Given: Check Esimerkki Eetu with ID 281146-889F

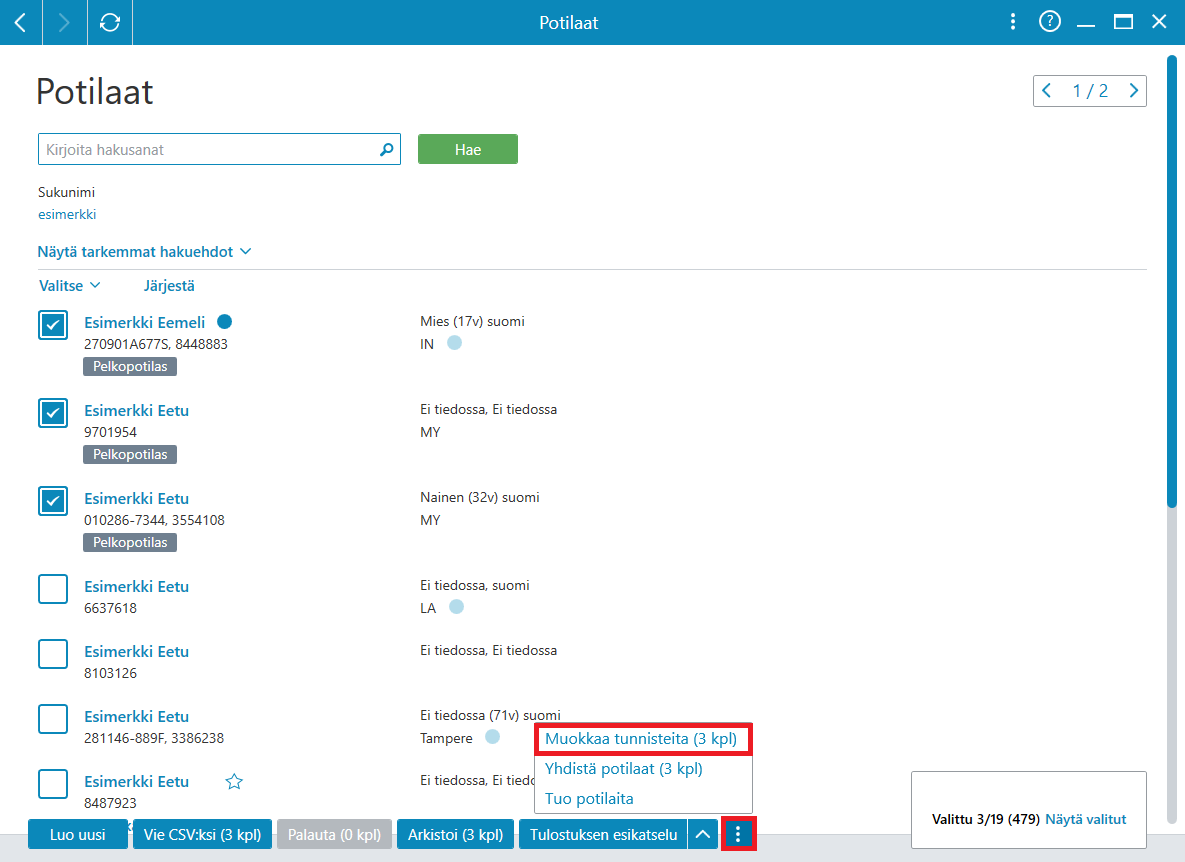Looking at the screenshot, I should tap(53, 718).
